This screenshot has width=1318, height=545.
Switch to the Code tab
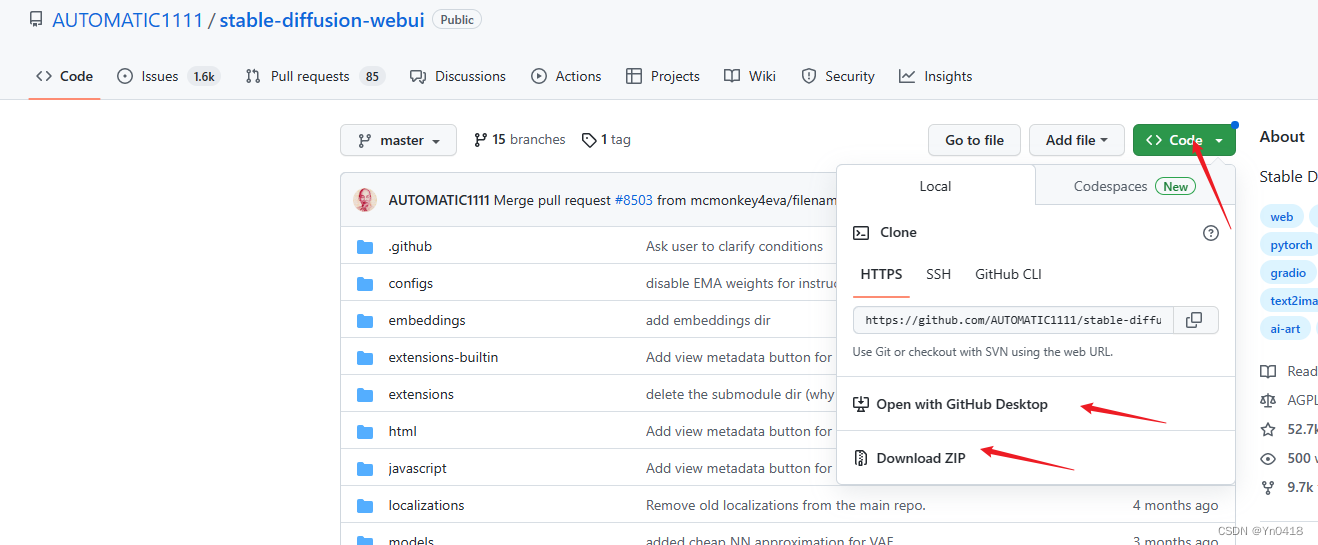pos(65,76)
